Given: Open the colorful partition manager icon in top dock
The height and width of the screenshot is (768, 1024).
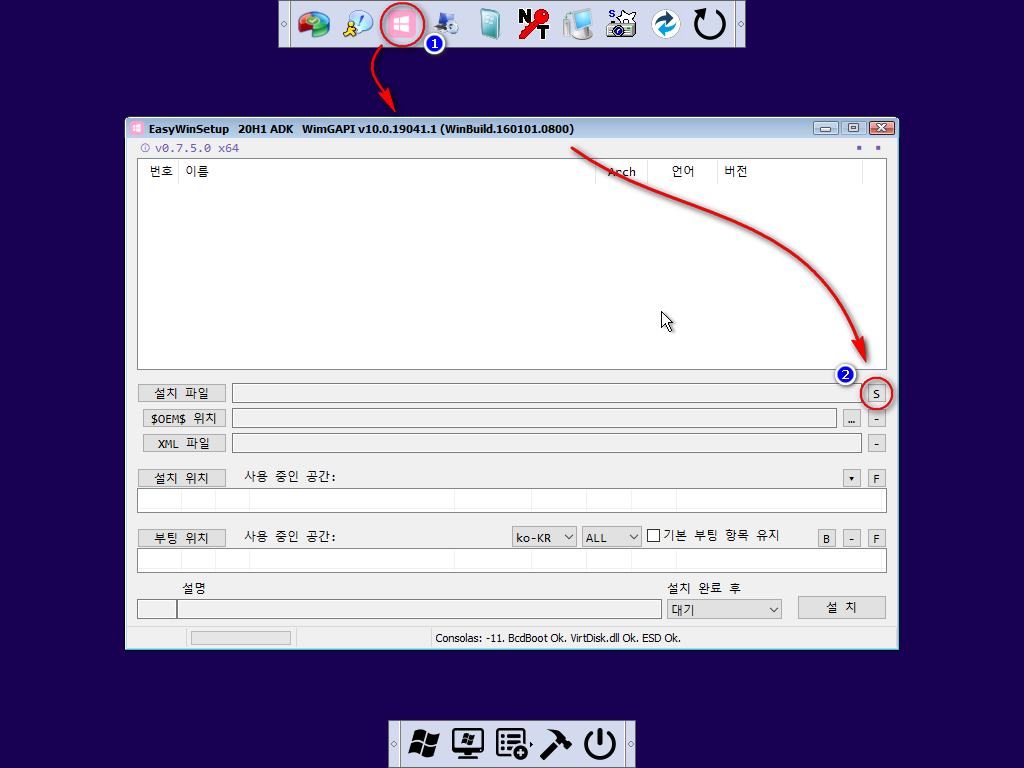Looking at the screenshot, I should click(314, 24).
